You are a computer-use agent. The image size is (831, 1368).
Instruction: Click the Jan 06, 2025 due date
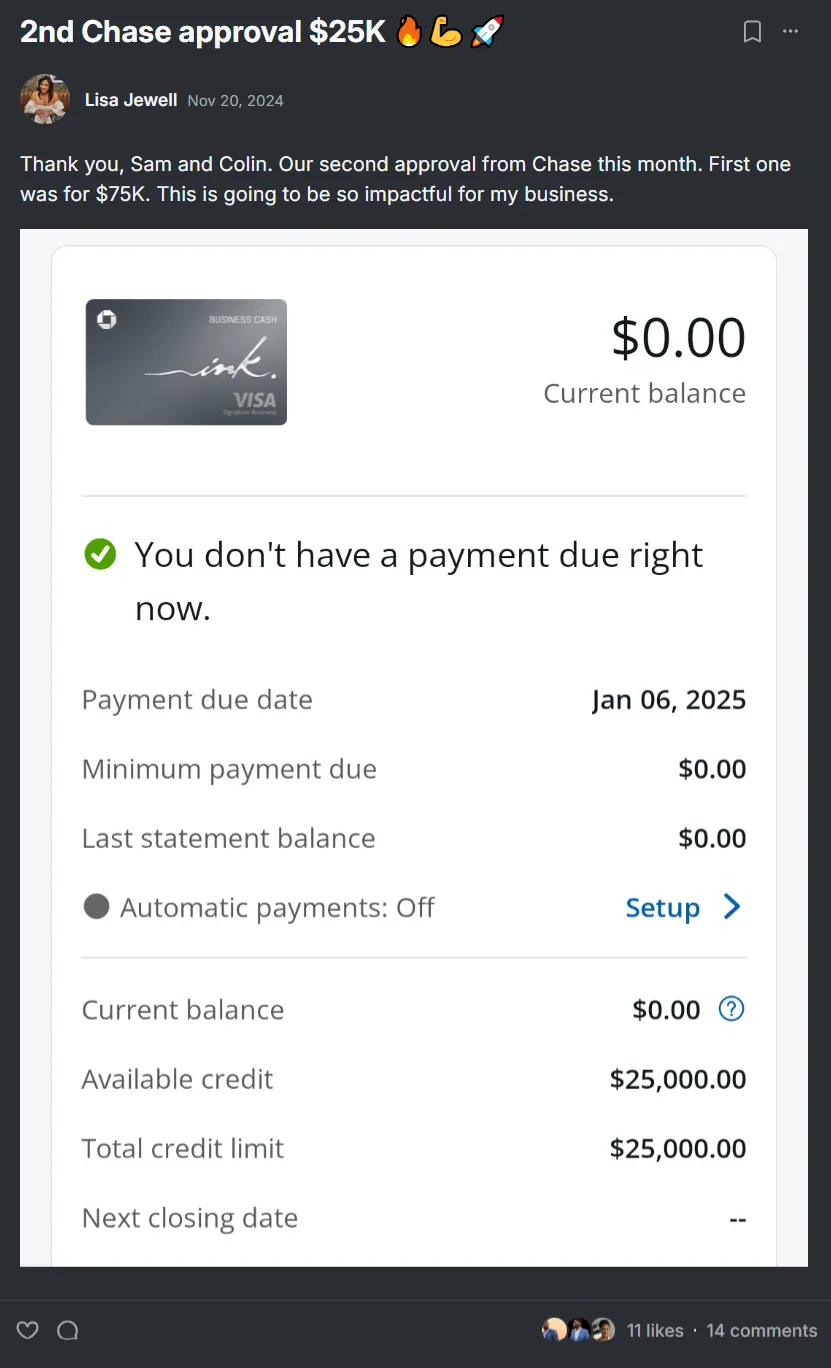coord(668,700)
